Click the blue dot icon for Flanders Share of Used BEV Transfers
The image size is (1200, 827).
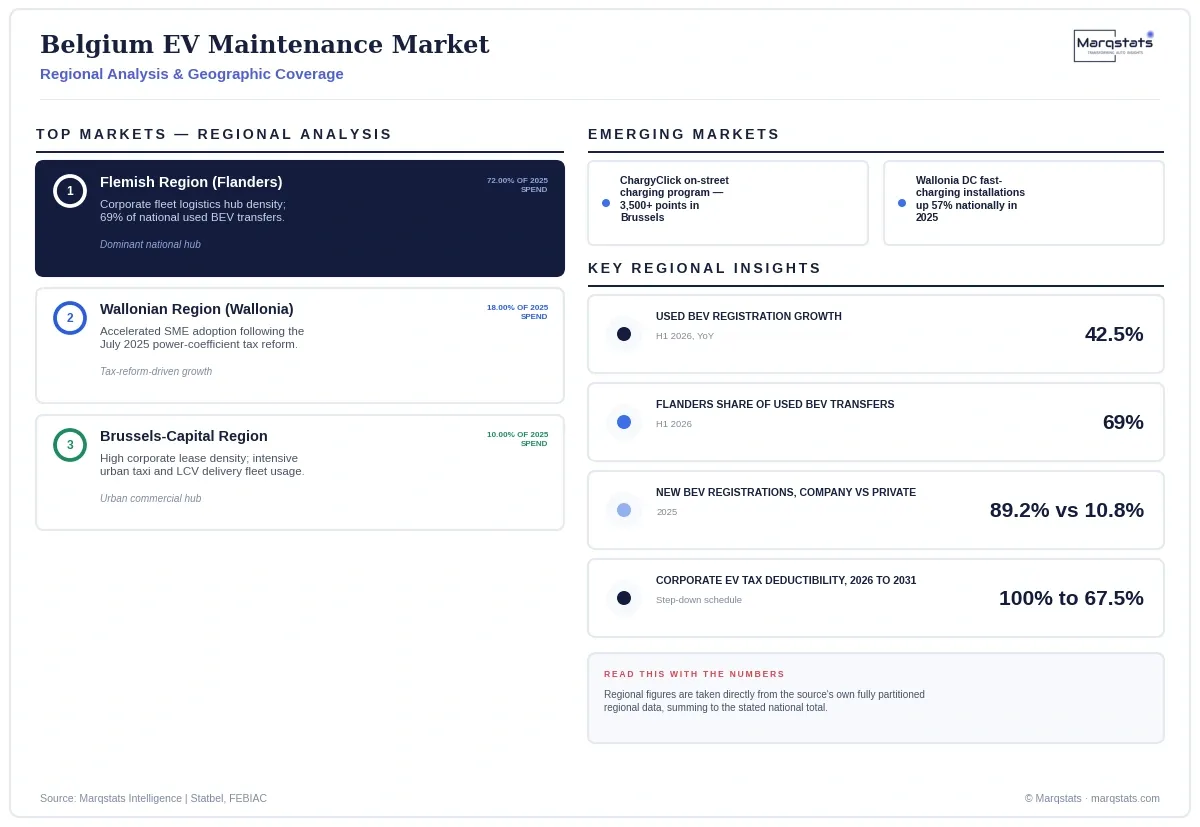click(x=624, y=422)
